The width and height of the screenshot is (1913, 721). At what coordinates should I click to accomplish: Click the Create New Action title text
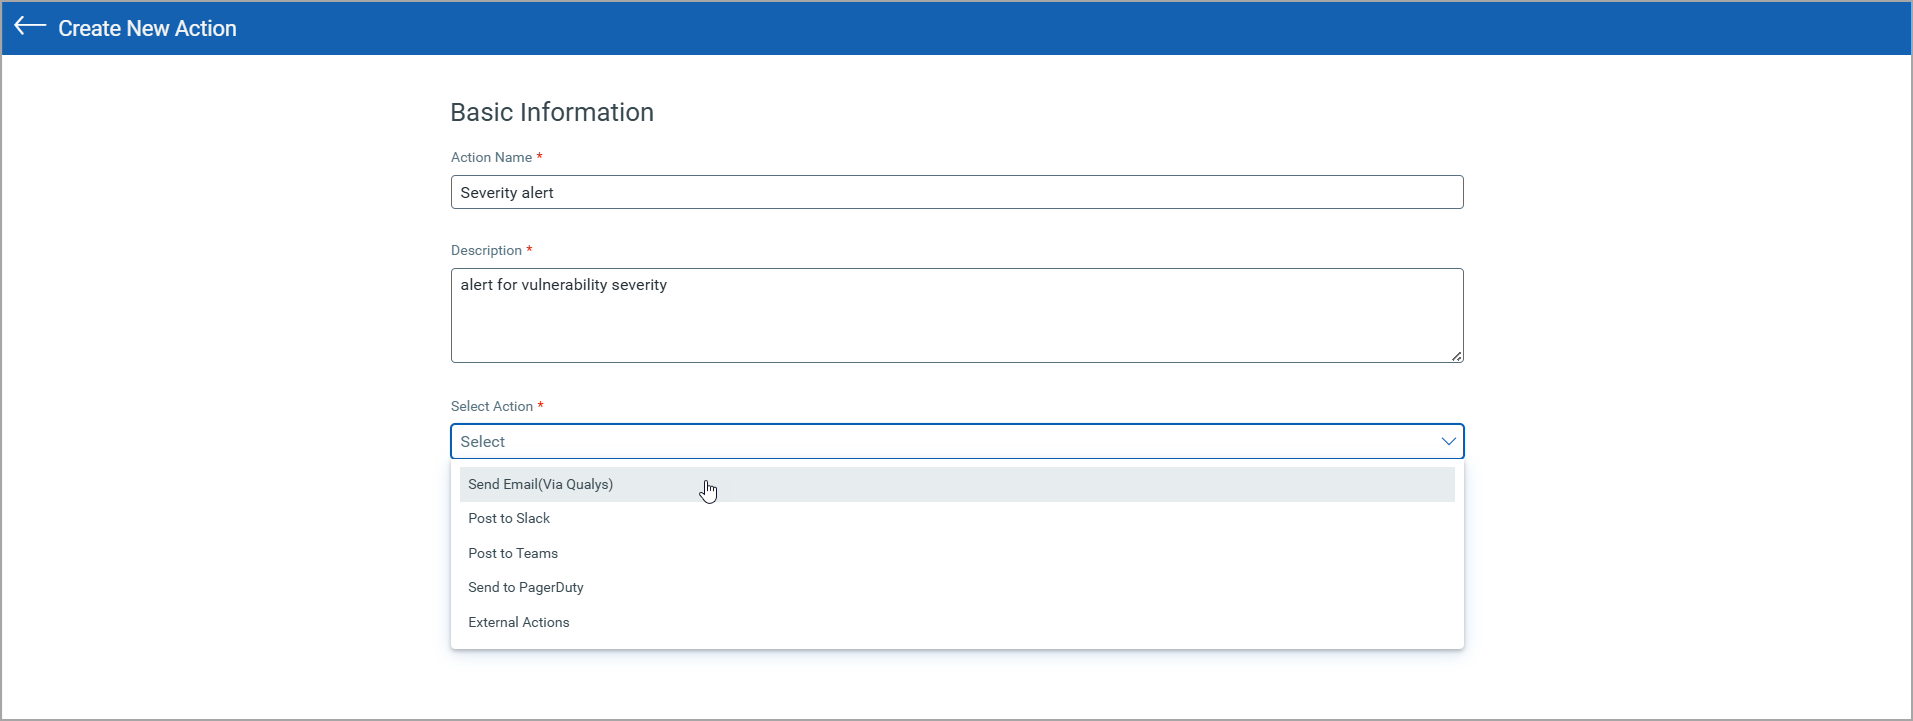coord(147,28)
